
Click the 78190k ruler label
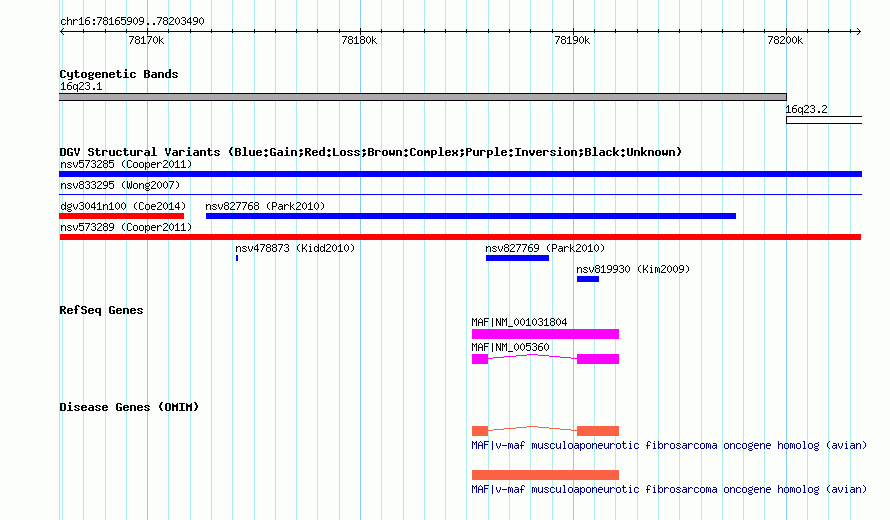[572, 40]
